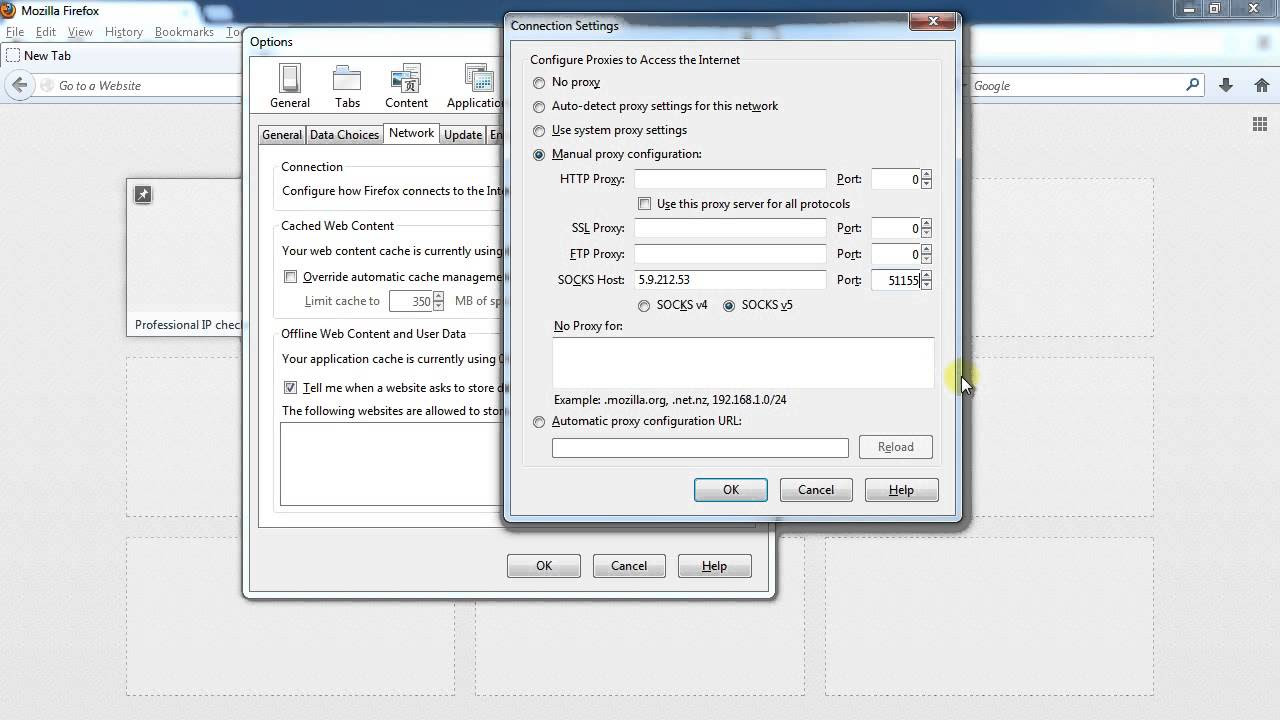
Task: Open the Edit menu
Action: click(x=46, y=32)
